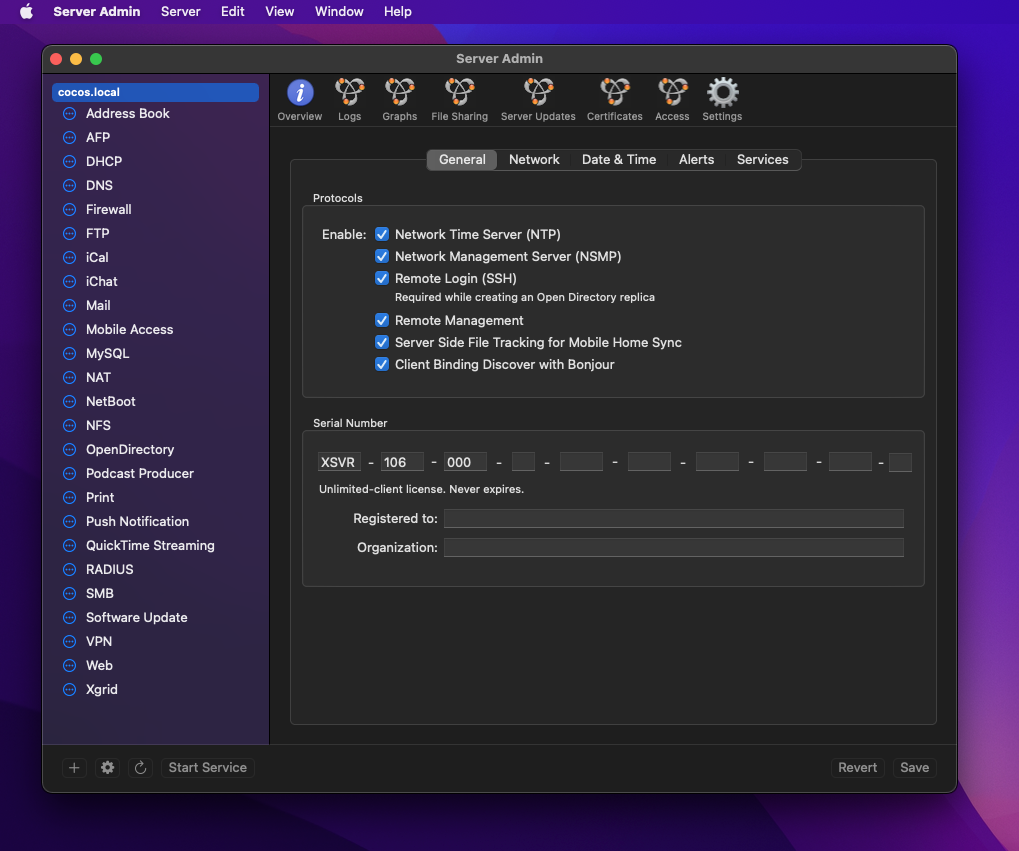Open the gear action menu at bottom
Screen dimensions: 1019x851
pos(108,767)
